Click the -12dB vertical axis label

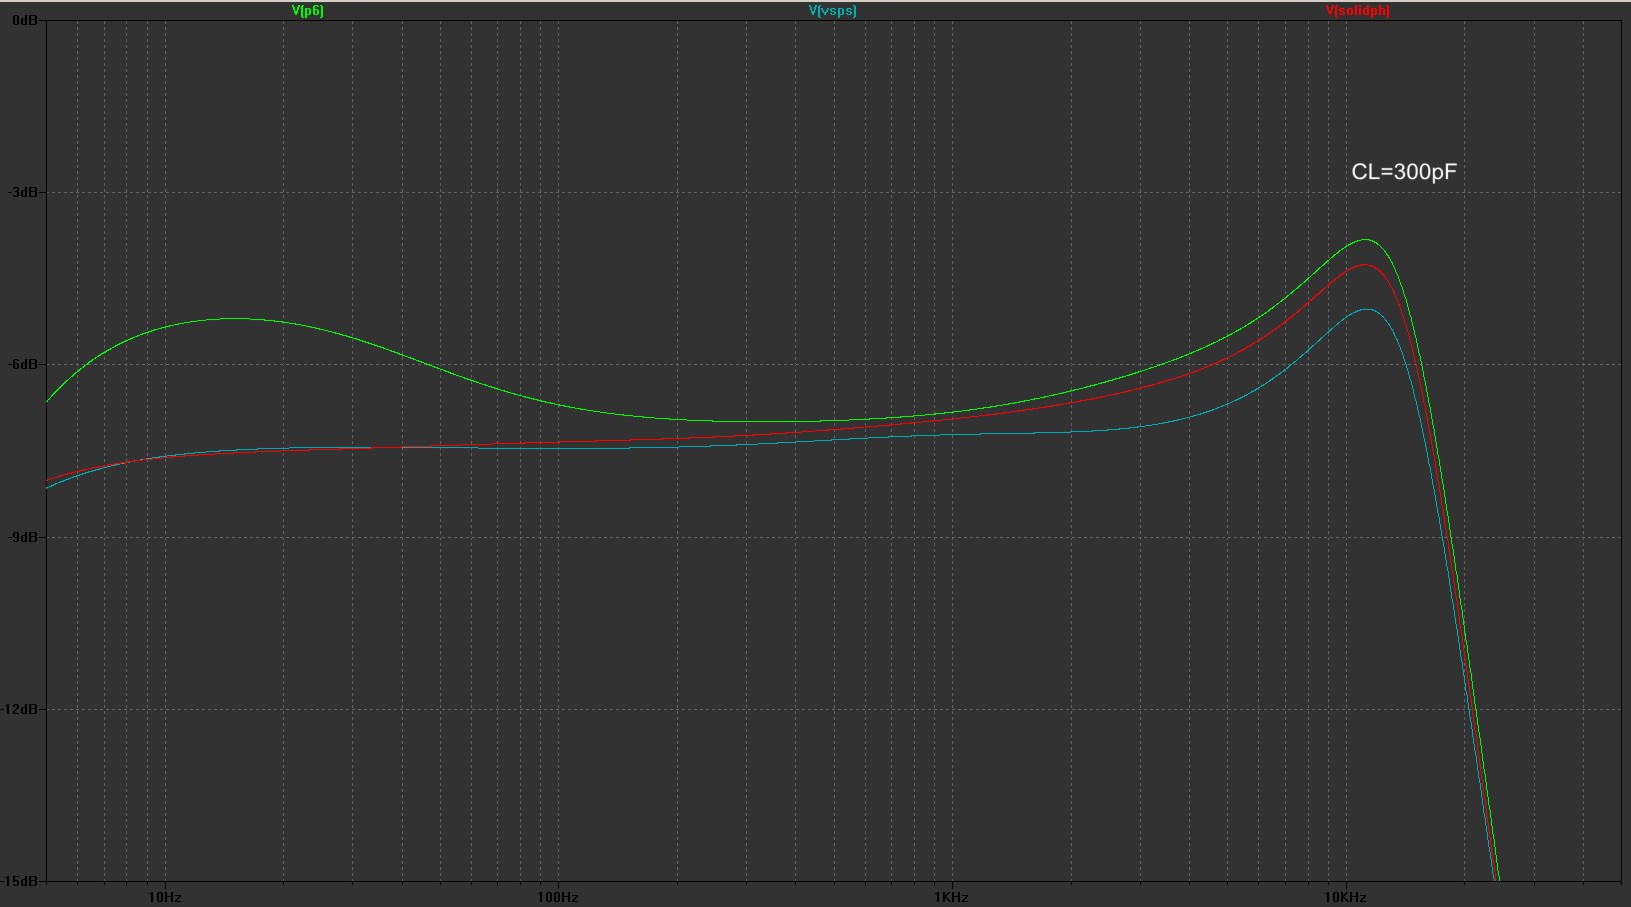click(20, 709)
